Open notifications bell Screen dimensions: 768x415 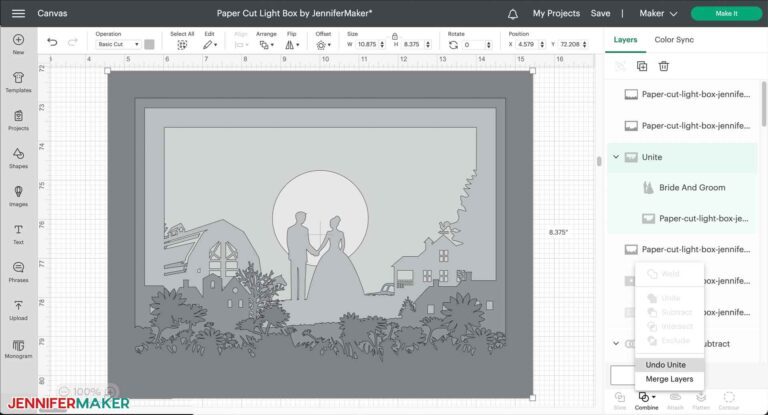click(513, 14)
